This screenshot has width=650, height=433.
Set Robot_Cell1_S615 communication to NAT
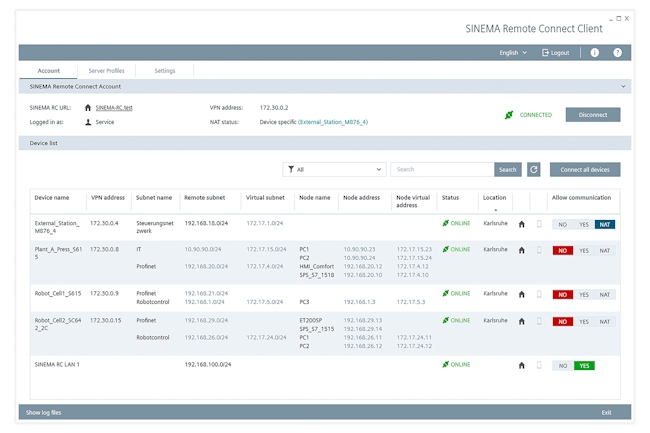605,295
